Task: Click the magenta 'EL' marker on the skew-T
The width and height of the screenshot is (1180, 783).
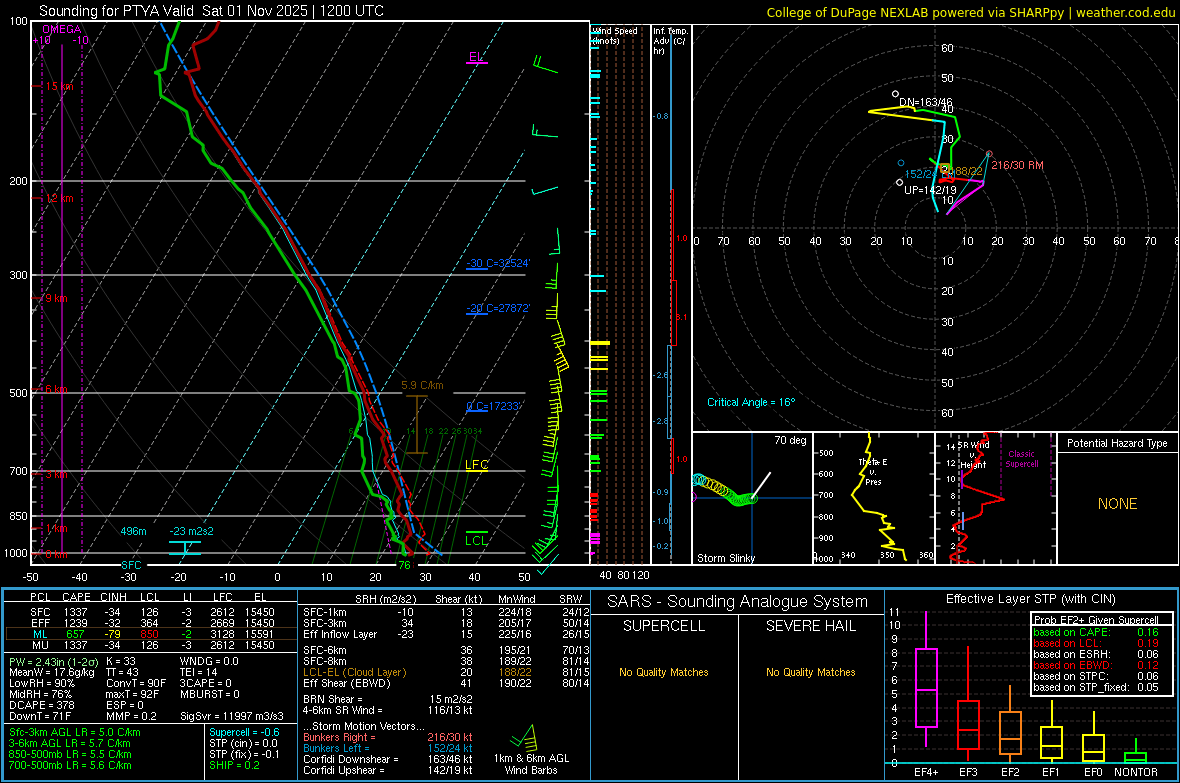Action: click(x=476, y=57)
